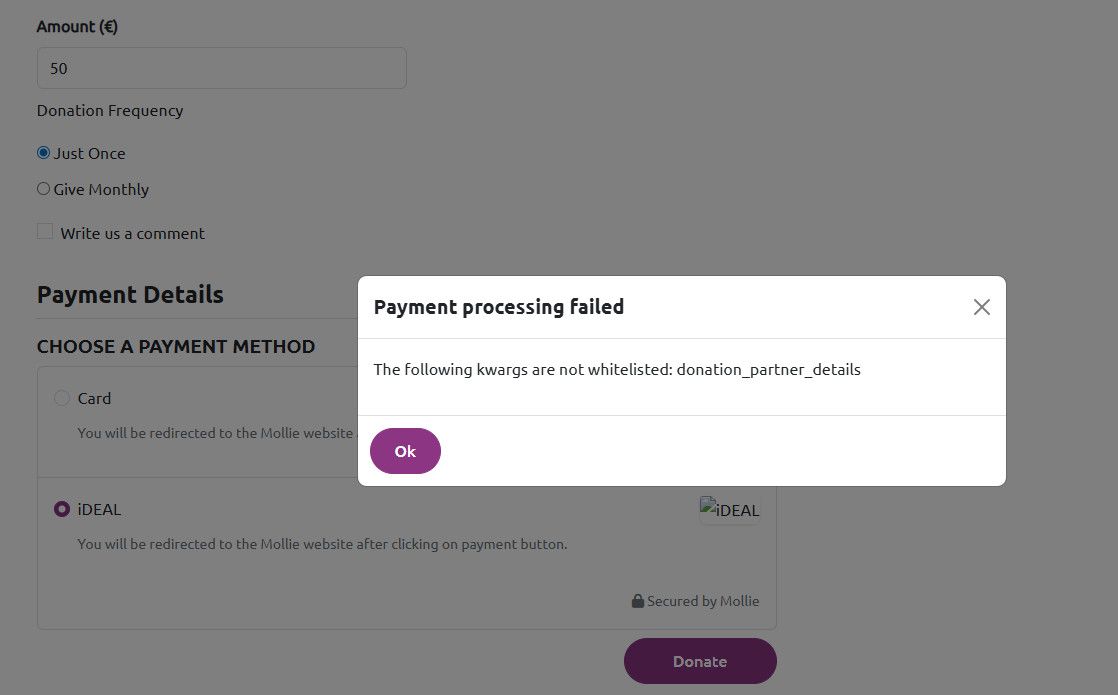Click the Donation Frequency label

pyautogui.click(x=110, y=110)
